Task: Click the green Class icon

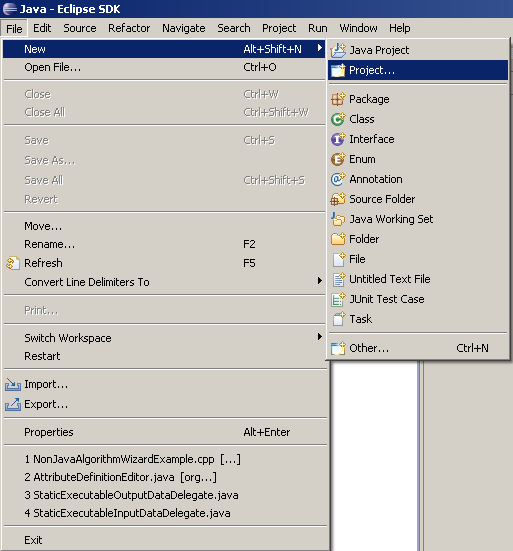Action: coord(338,119)
